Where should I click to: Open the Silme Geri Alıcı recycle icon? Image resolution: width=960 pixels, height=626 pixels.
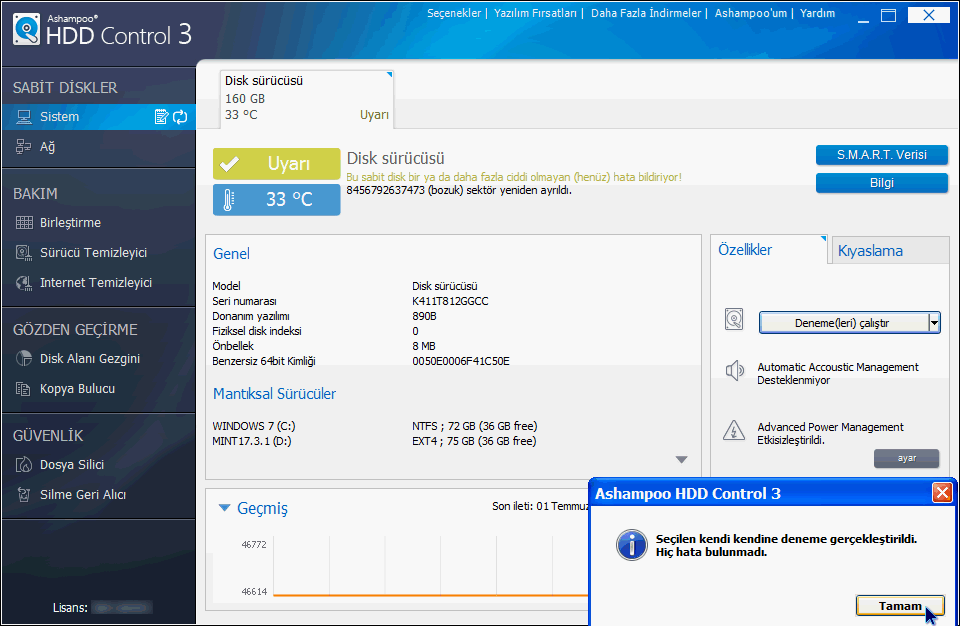[24, 494]
